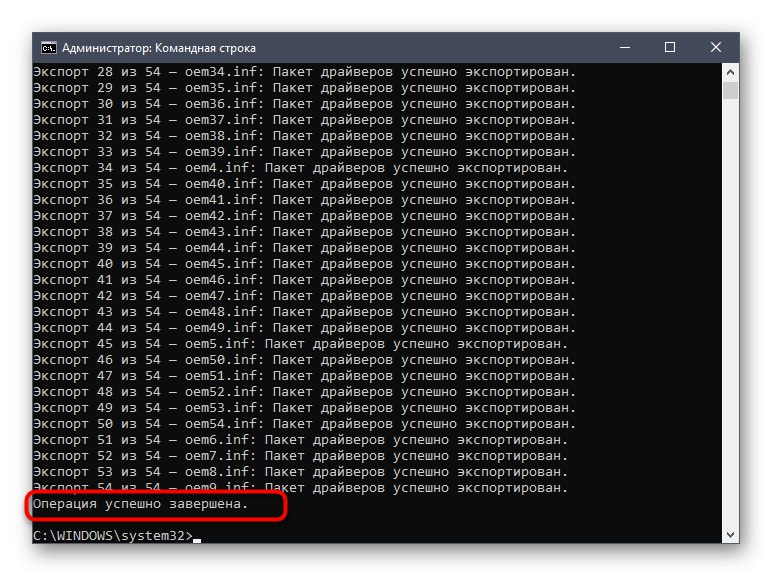The image size is (772, 576).
Task: Close the Command Prompt window
Action: [716, 48]
